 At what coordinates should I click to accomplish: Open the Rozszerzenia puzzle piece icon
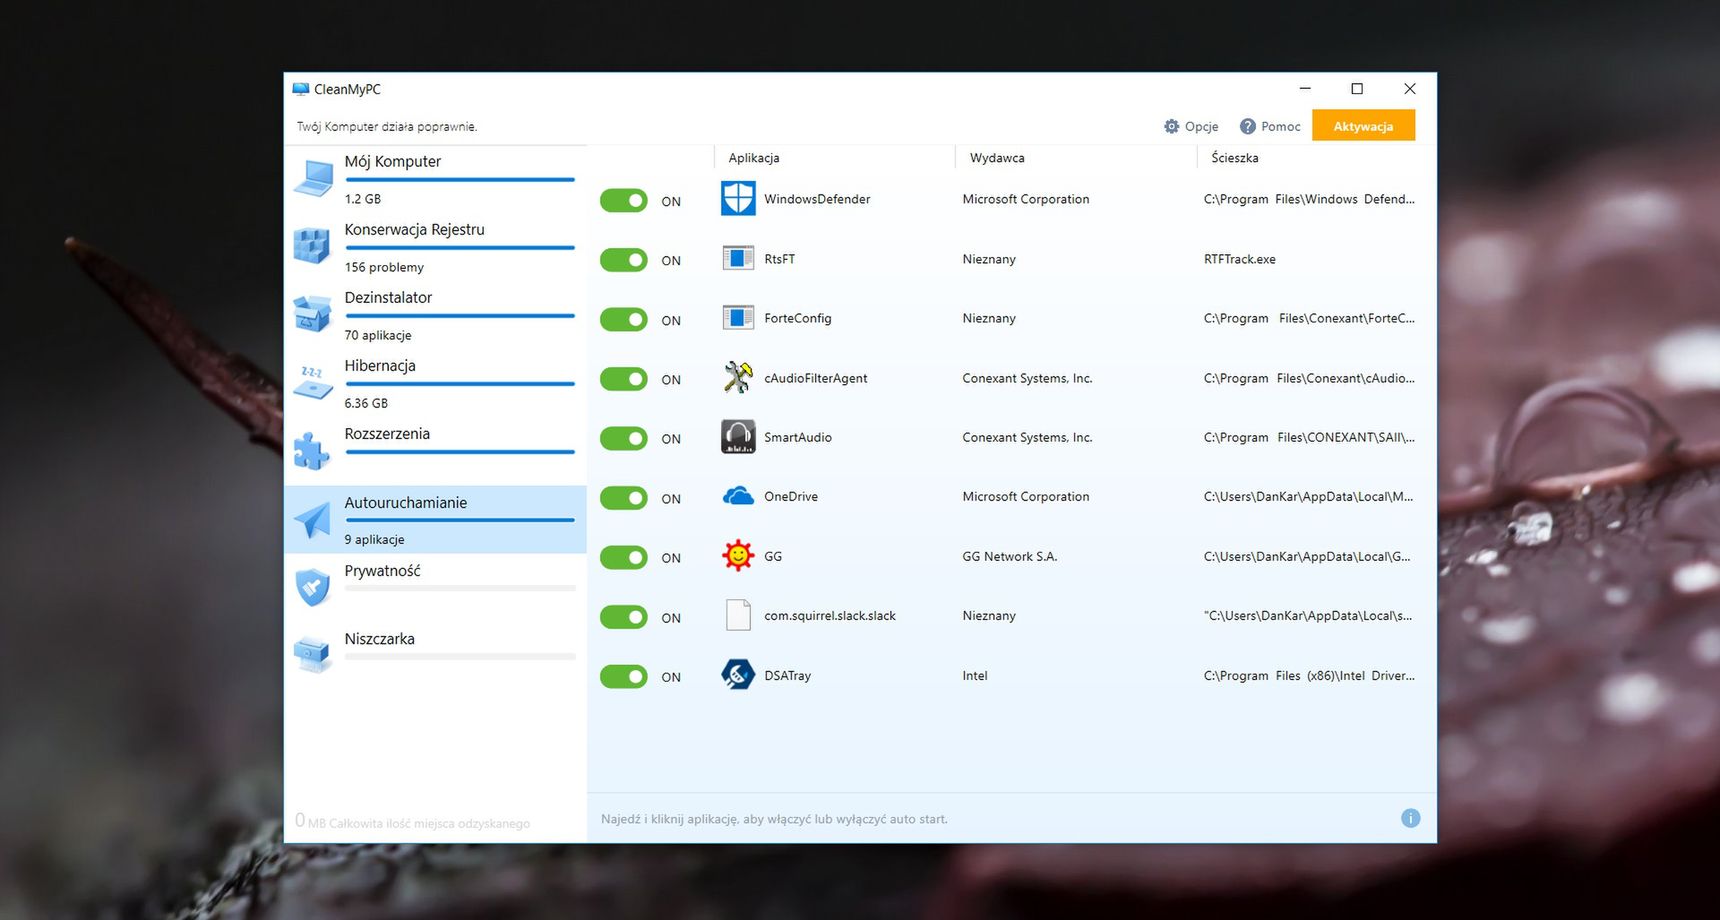(312, 450)
